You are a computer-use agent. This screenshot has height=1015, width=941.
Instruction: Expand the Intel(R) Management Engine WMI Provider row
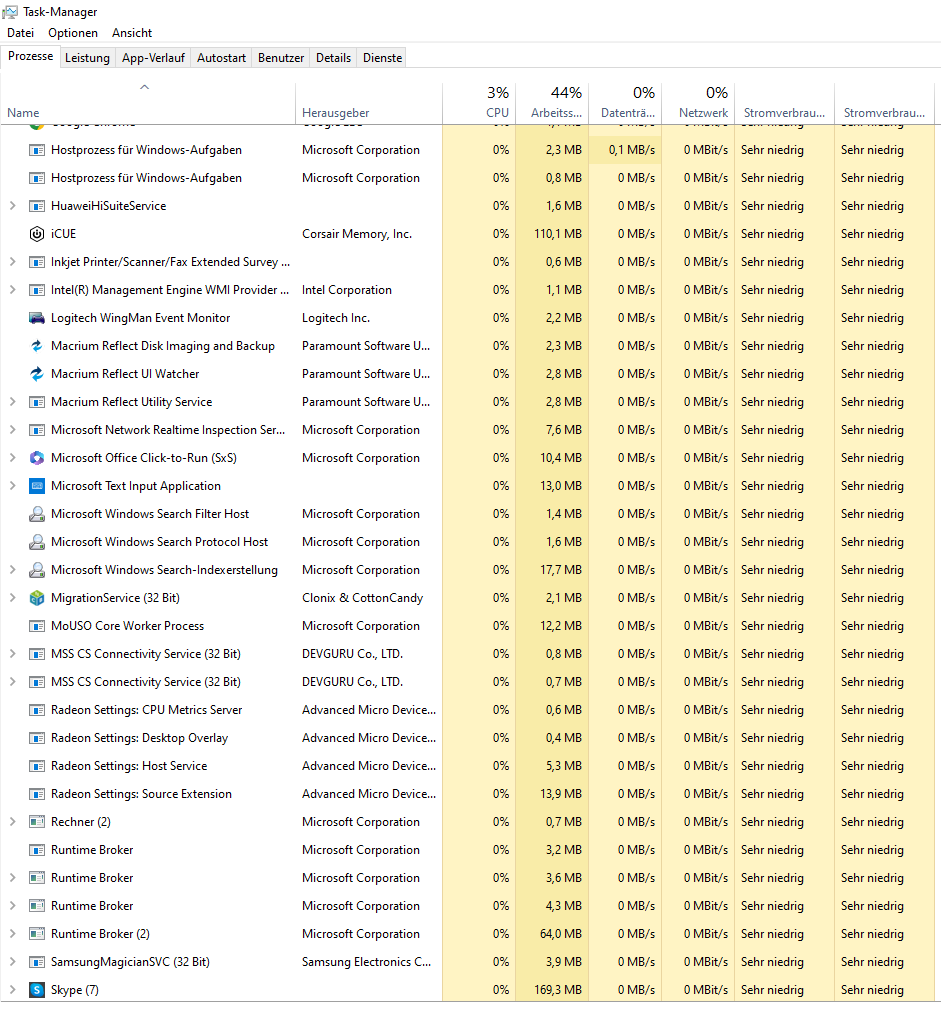click(x=12, y=290)
